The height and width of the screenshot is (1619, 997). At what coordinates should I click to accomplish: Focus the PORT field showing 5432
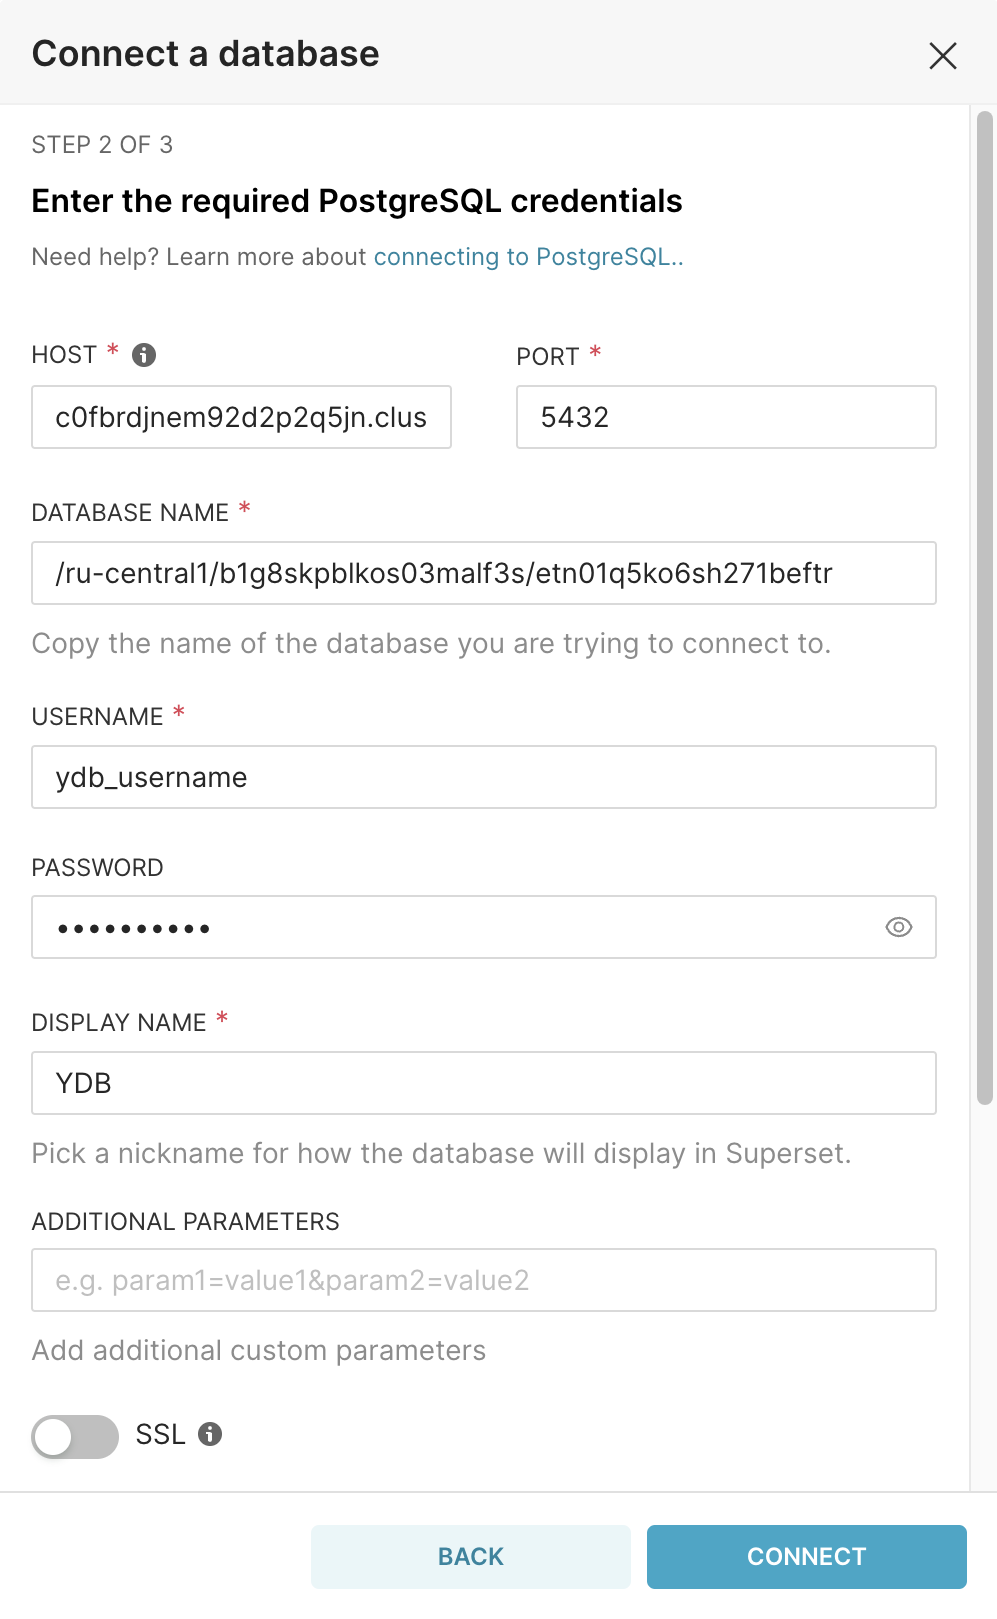click(725, 417)
